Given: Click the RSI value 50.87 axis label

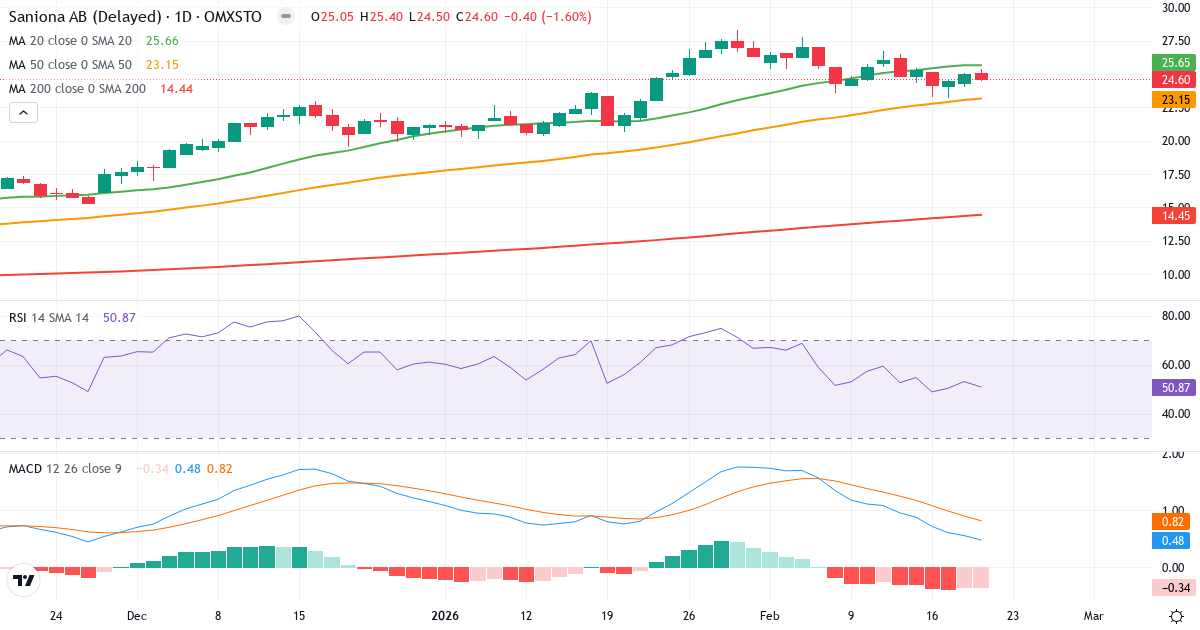Looking at the screenshot, I should point(1172,388).
